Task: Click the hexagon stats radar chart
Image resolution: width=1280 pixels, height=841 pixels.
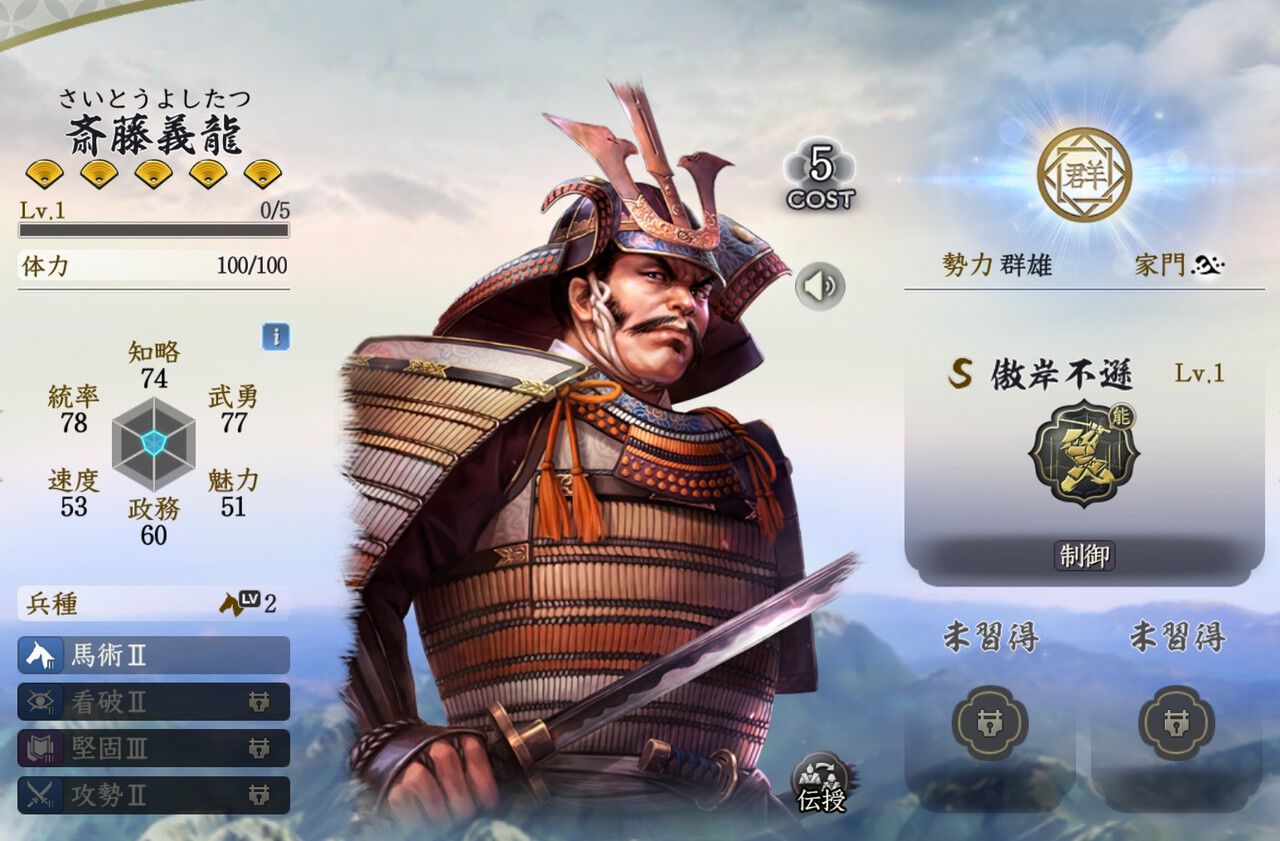Action: pos(153,443)
